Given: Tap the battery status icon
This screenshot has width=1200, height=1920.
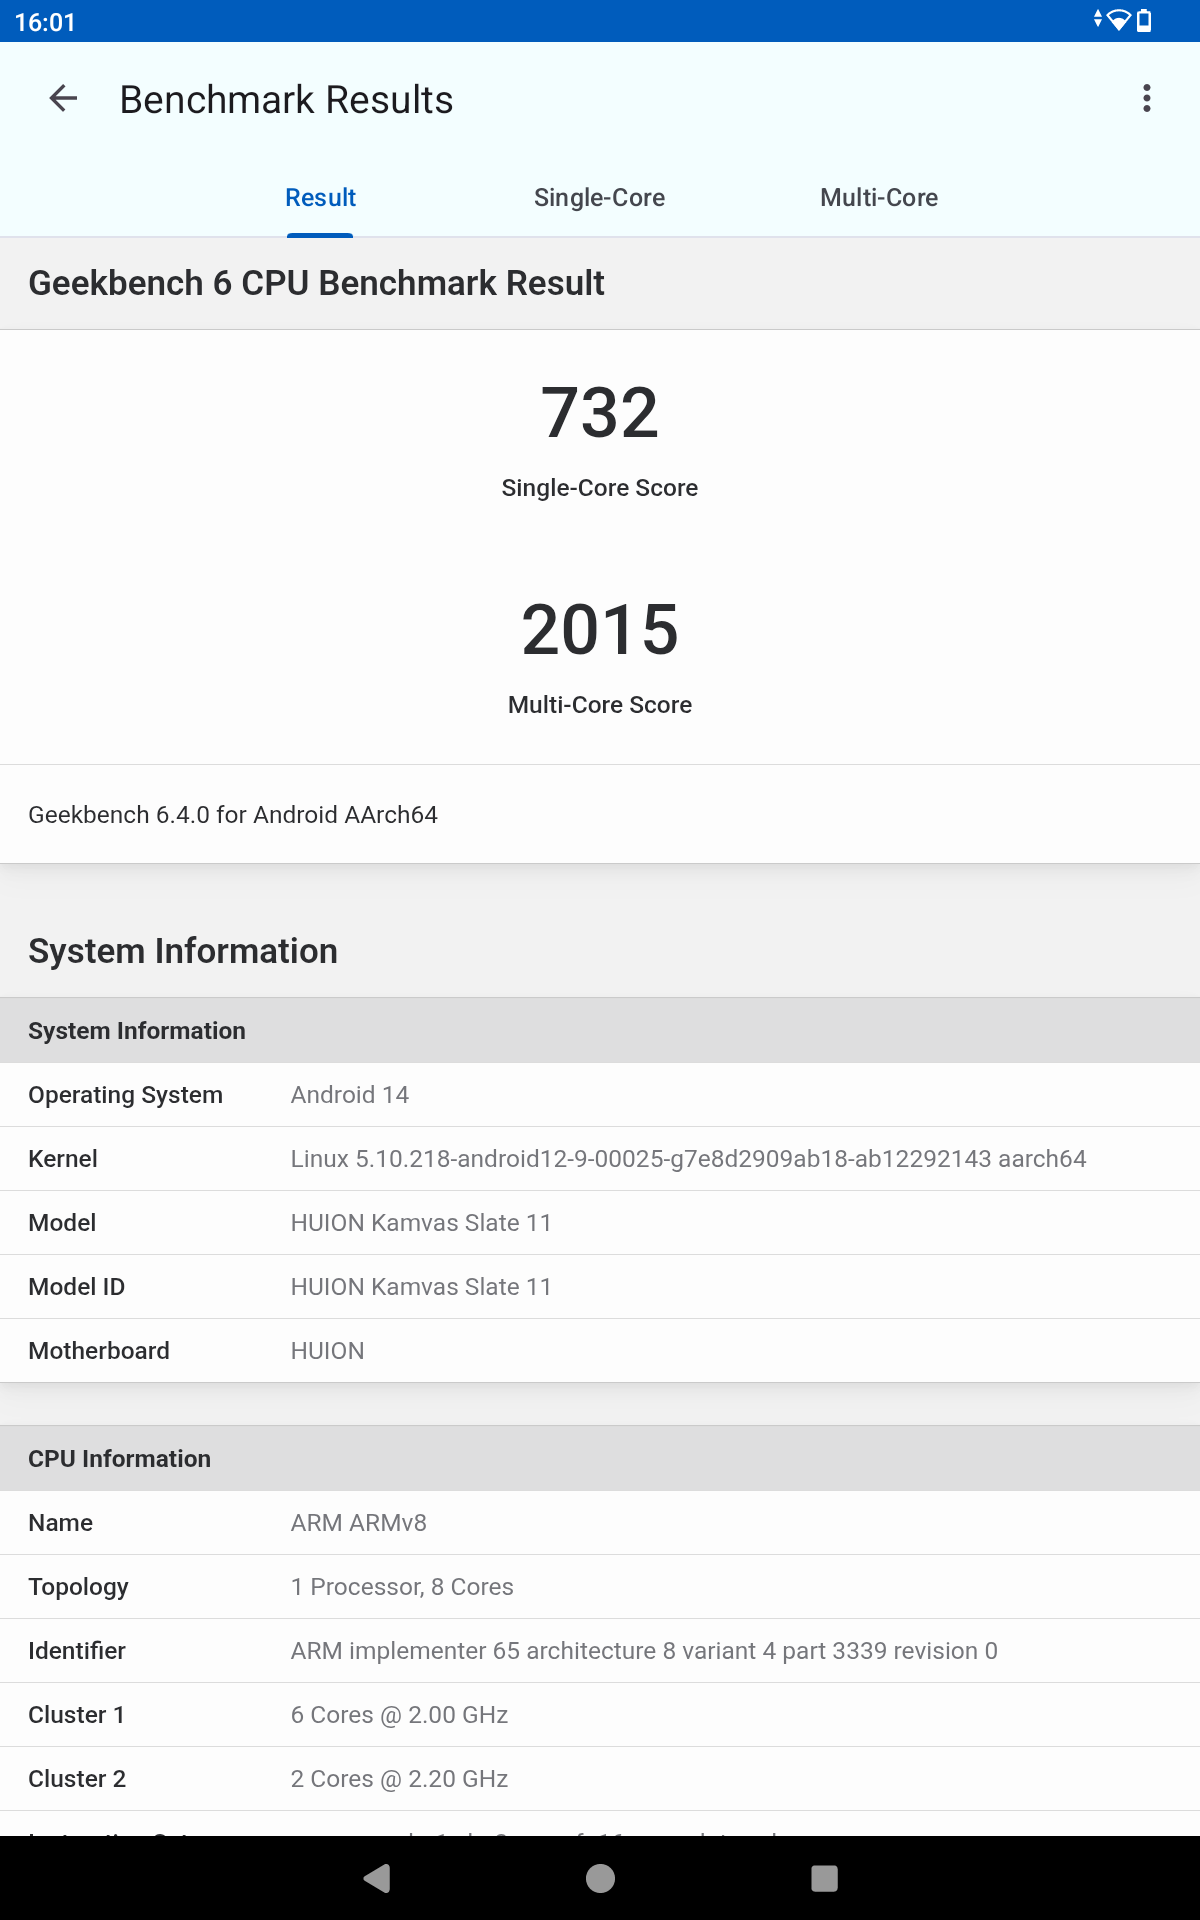Looking at the screenshot, I should click(1145, 21).
